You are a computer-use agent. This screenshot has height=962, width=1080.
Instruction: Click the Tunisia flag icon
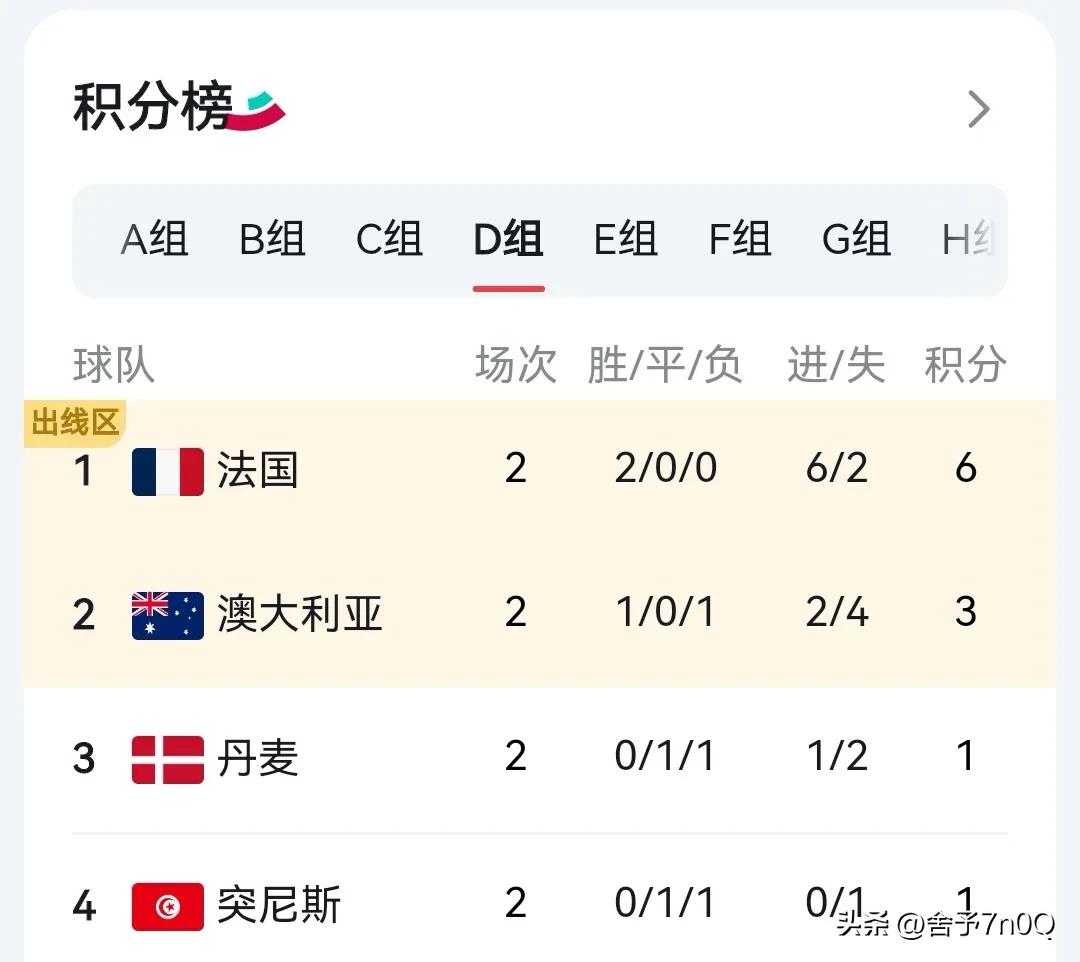pyautogui.click(x=167, y=906)
